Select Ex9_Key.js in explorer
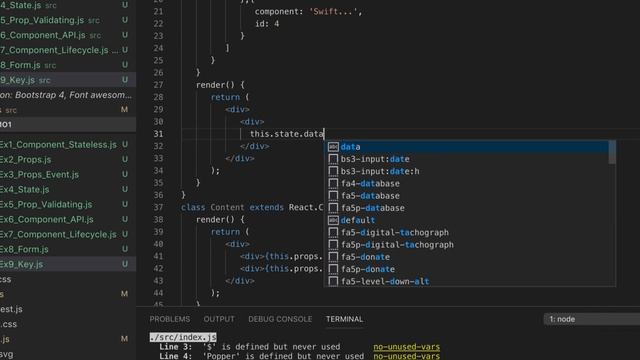Image resolution: width=640 pixels, height=360 pixels. 68,264
